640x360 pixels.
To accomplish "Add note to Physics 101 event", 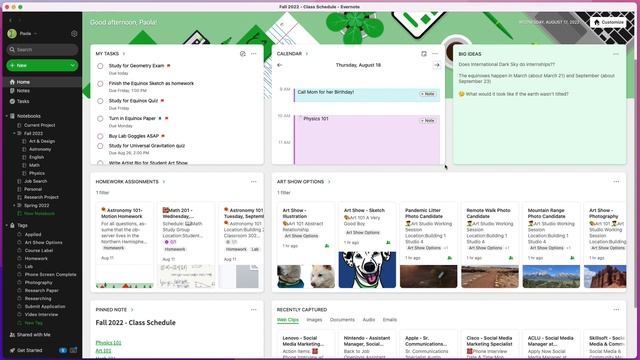I will click(427, 121).
